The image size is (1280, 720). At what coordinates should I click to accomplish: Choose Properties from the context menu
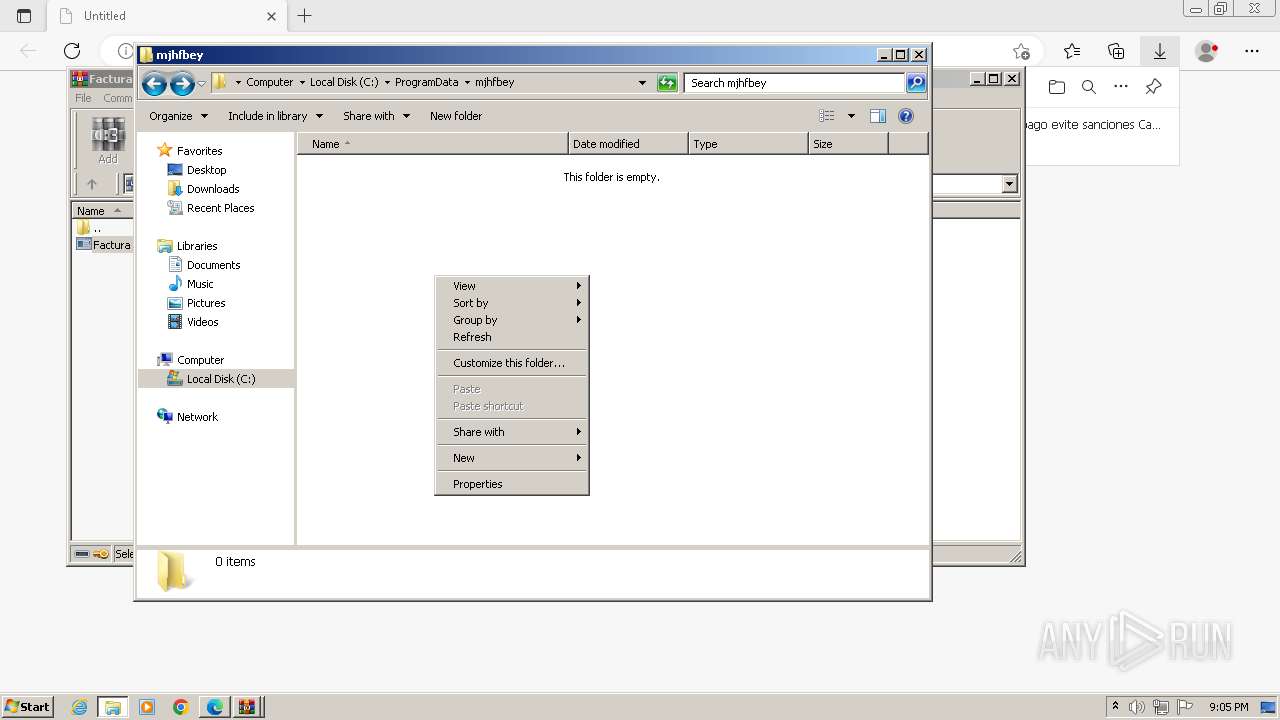coord(512,484)
